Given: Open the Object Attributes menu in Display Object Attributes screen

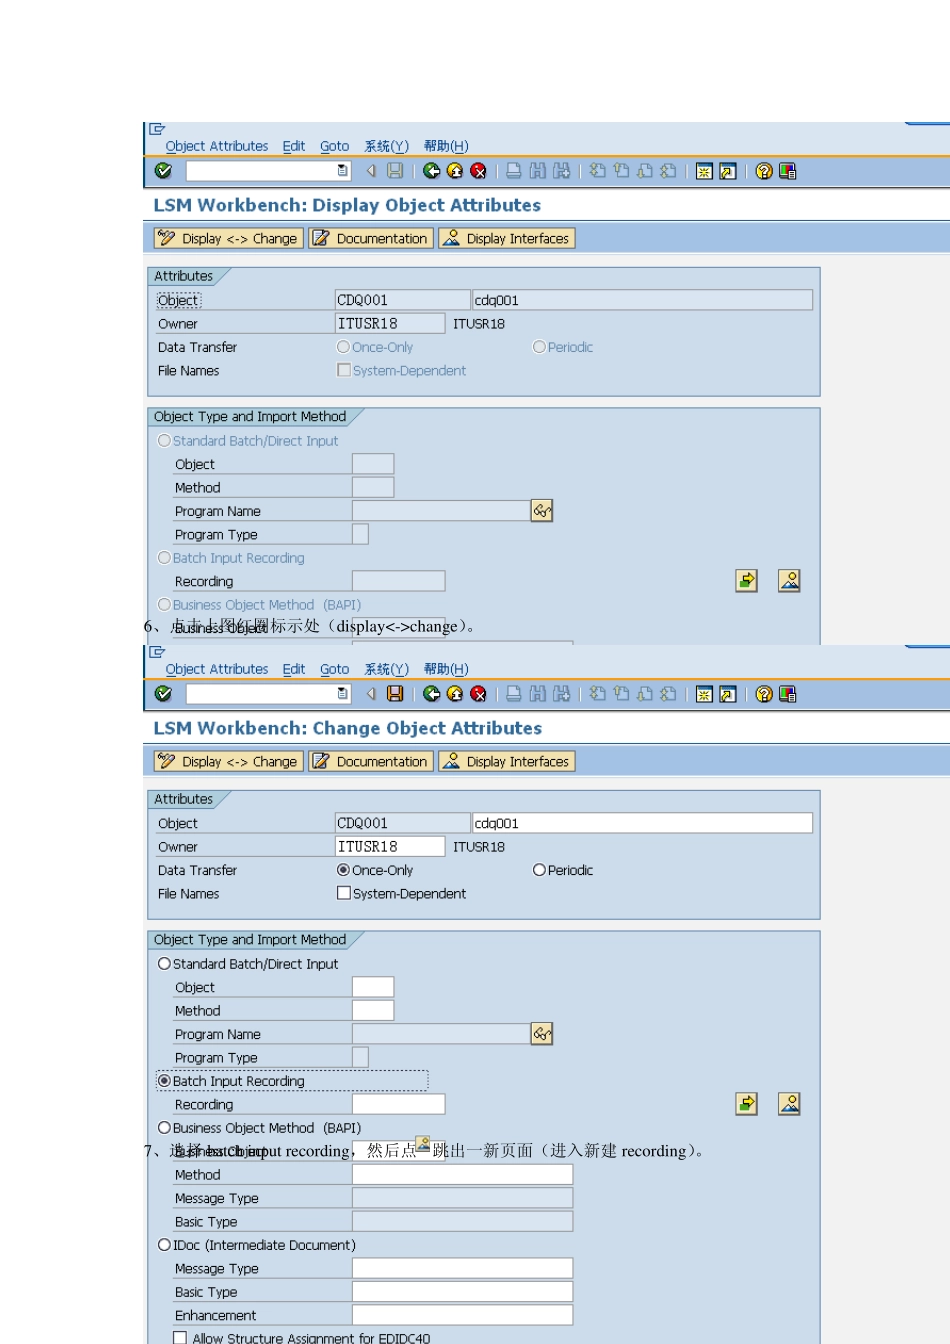Looking at the screenshot, I should [217, 146].
